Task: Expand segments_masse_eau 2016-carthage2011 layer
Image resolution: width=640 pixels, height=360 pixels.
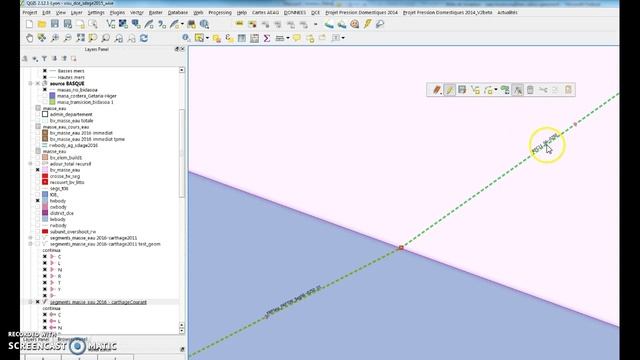Action: 30,238
